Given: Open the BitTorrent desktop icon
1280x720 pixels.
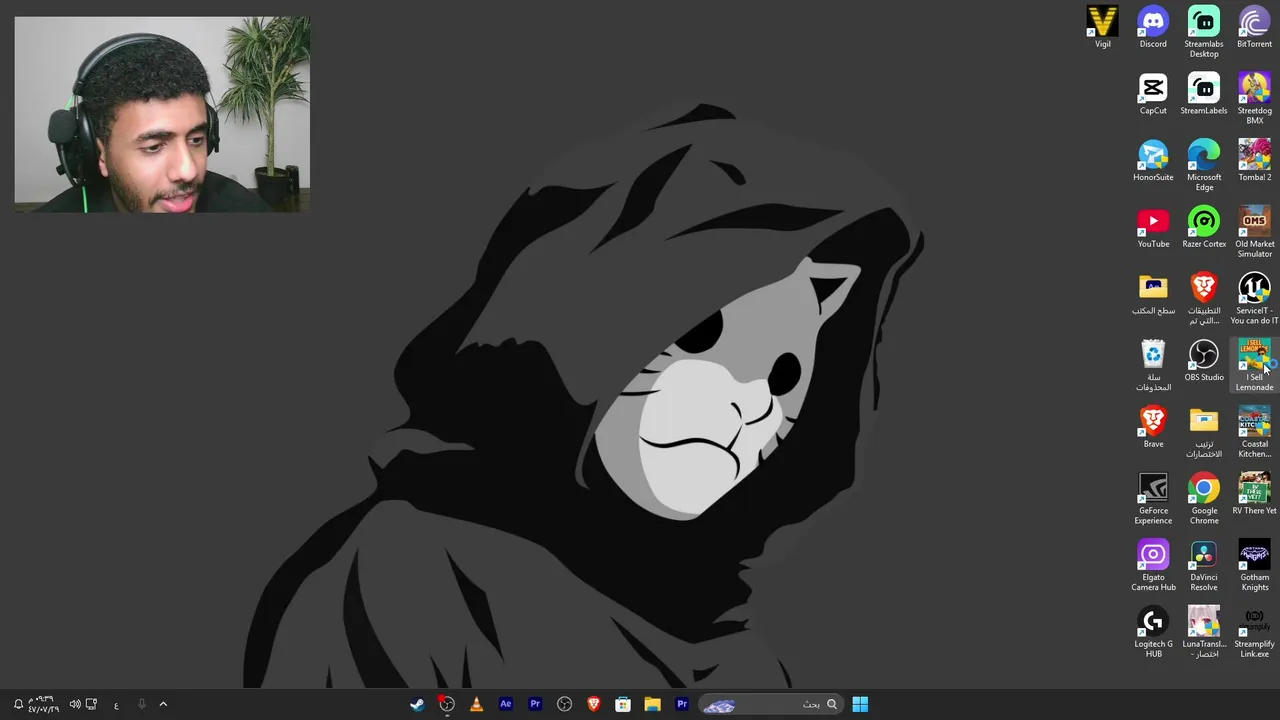Looking at the screenshot, I should [1254, 27].
